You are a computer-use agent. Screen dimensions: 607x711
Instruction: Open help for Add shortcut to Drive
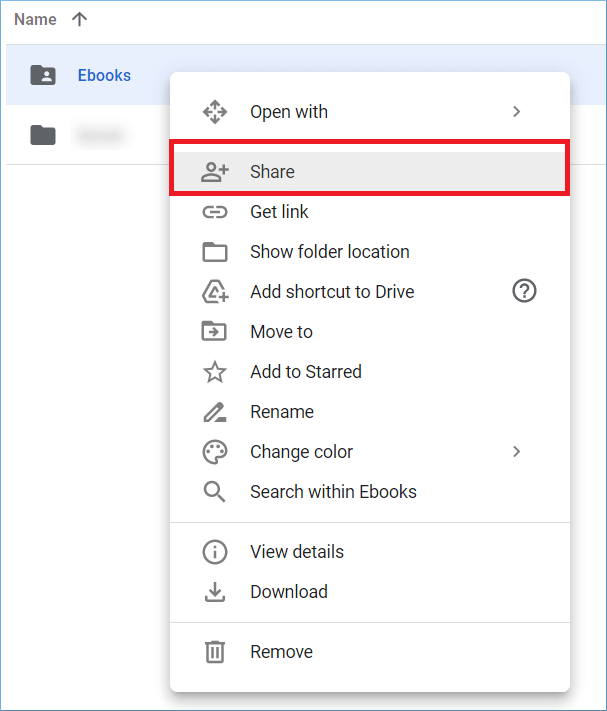coord(524,291)
